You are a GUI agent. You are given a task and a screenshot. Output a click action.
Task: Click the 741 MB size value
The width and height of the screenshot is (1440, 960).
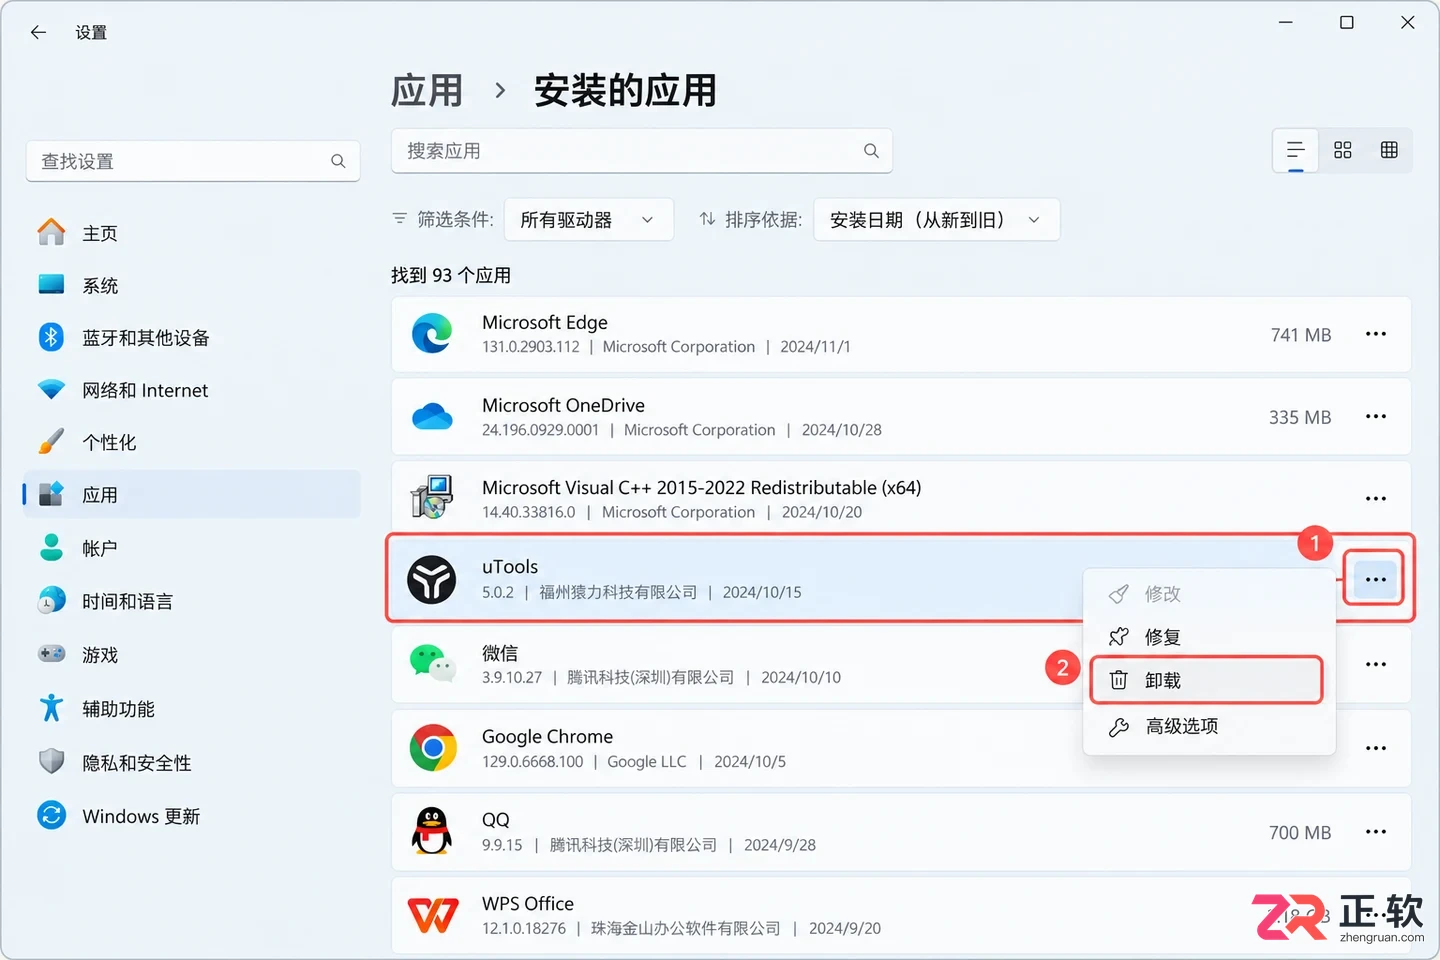(x=1301, y=335)
